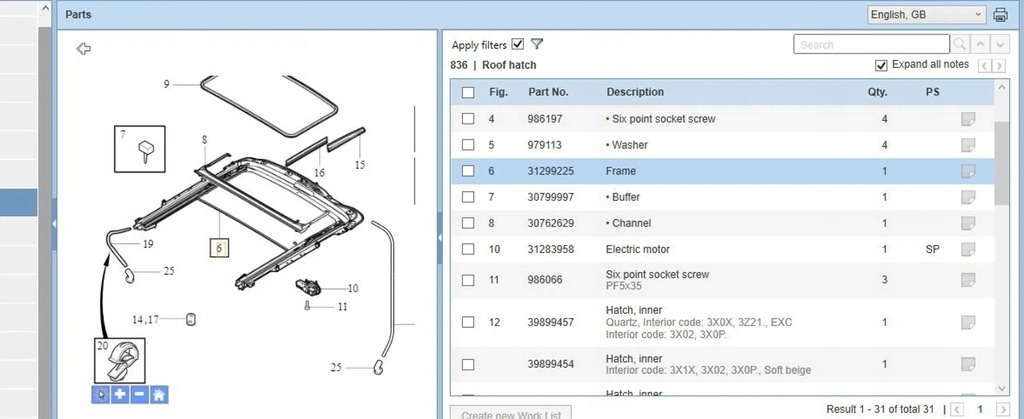
Task: Click the Create new Work List button
Action: [511, 412]
